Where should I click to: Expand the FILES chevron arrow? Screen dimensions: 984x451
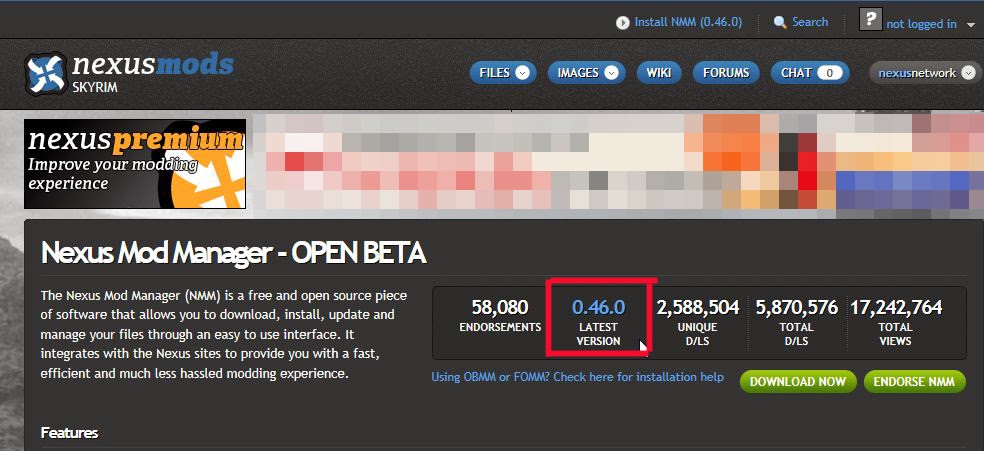[522, 73]
